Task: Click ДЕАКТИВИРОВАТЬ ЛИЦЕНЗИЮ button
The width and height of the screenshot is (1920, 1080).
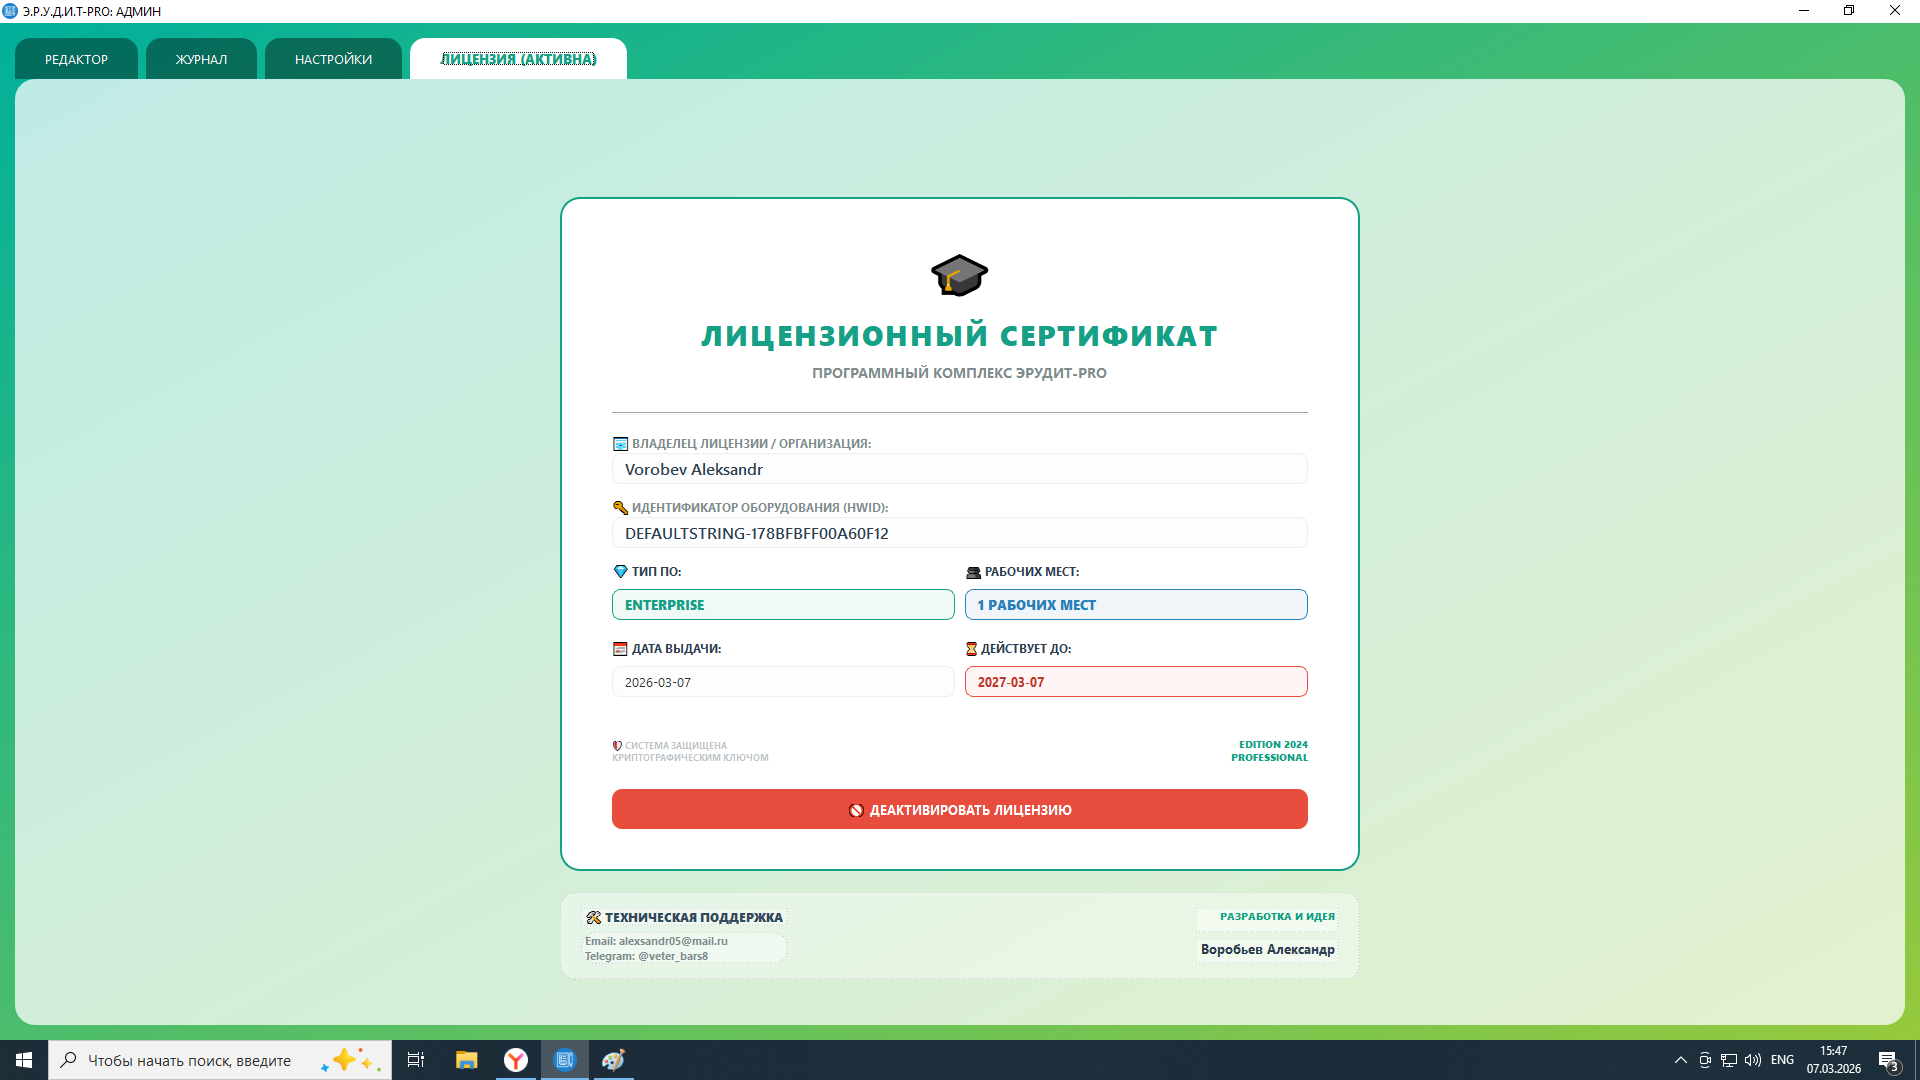Action: [x=959, y=809]
